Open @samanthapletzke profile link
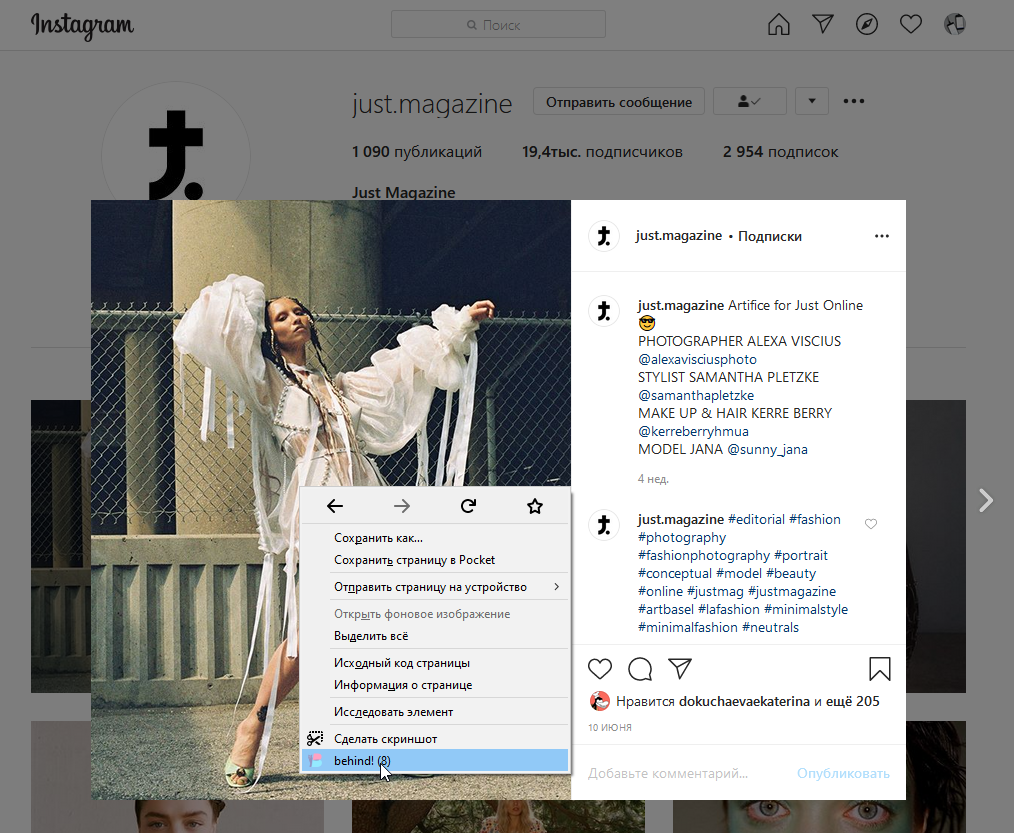The height and width of the screenshot is (833, 1014). pos(696,396)
